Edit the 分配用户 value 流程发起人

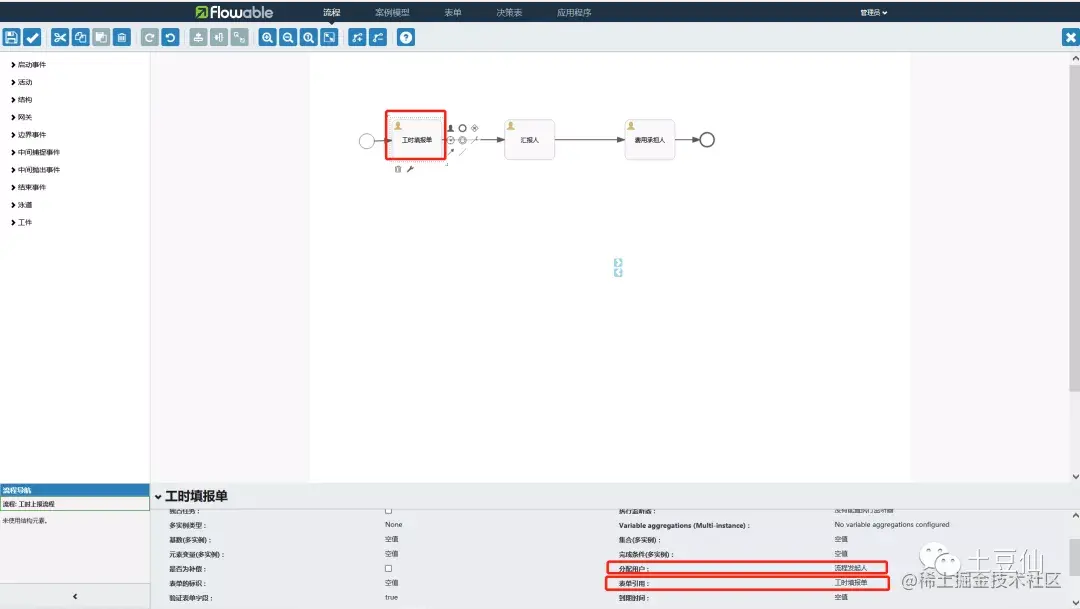851,568
